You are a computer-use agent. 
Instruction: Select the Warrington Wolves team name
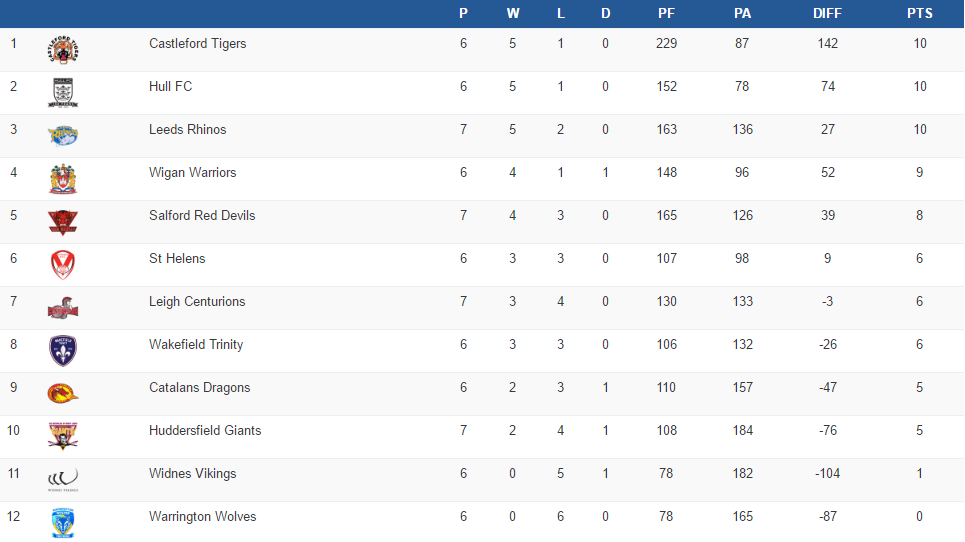tap(202, 516)
